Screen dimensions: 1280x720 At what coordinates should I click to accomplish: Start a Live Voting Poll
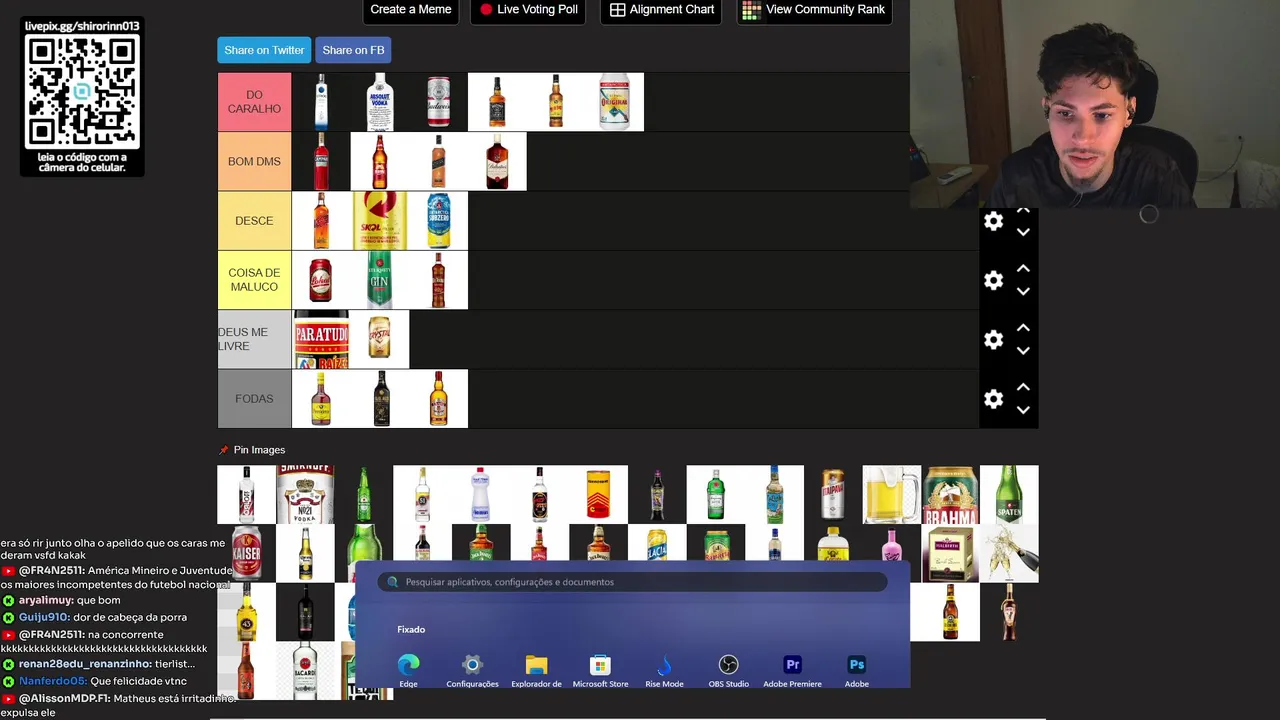[528, 10]
